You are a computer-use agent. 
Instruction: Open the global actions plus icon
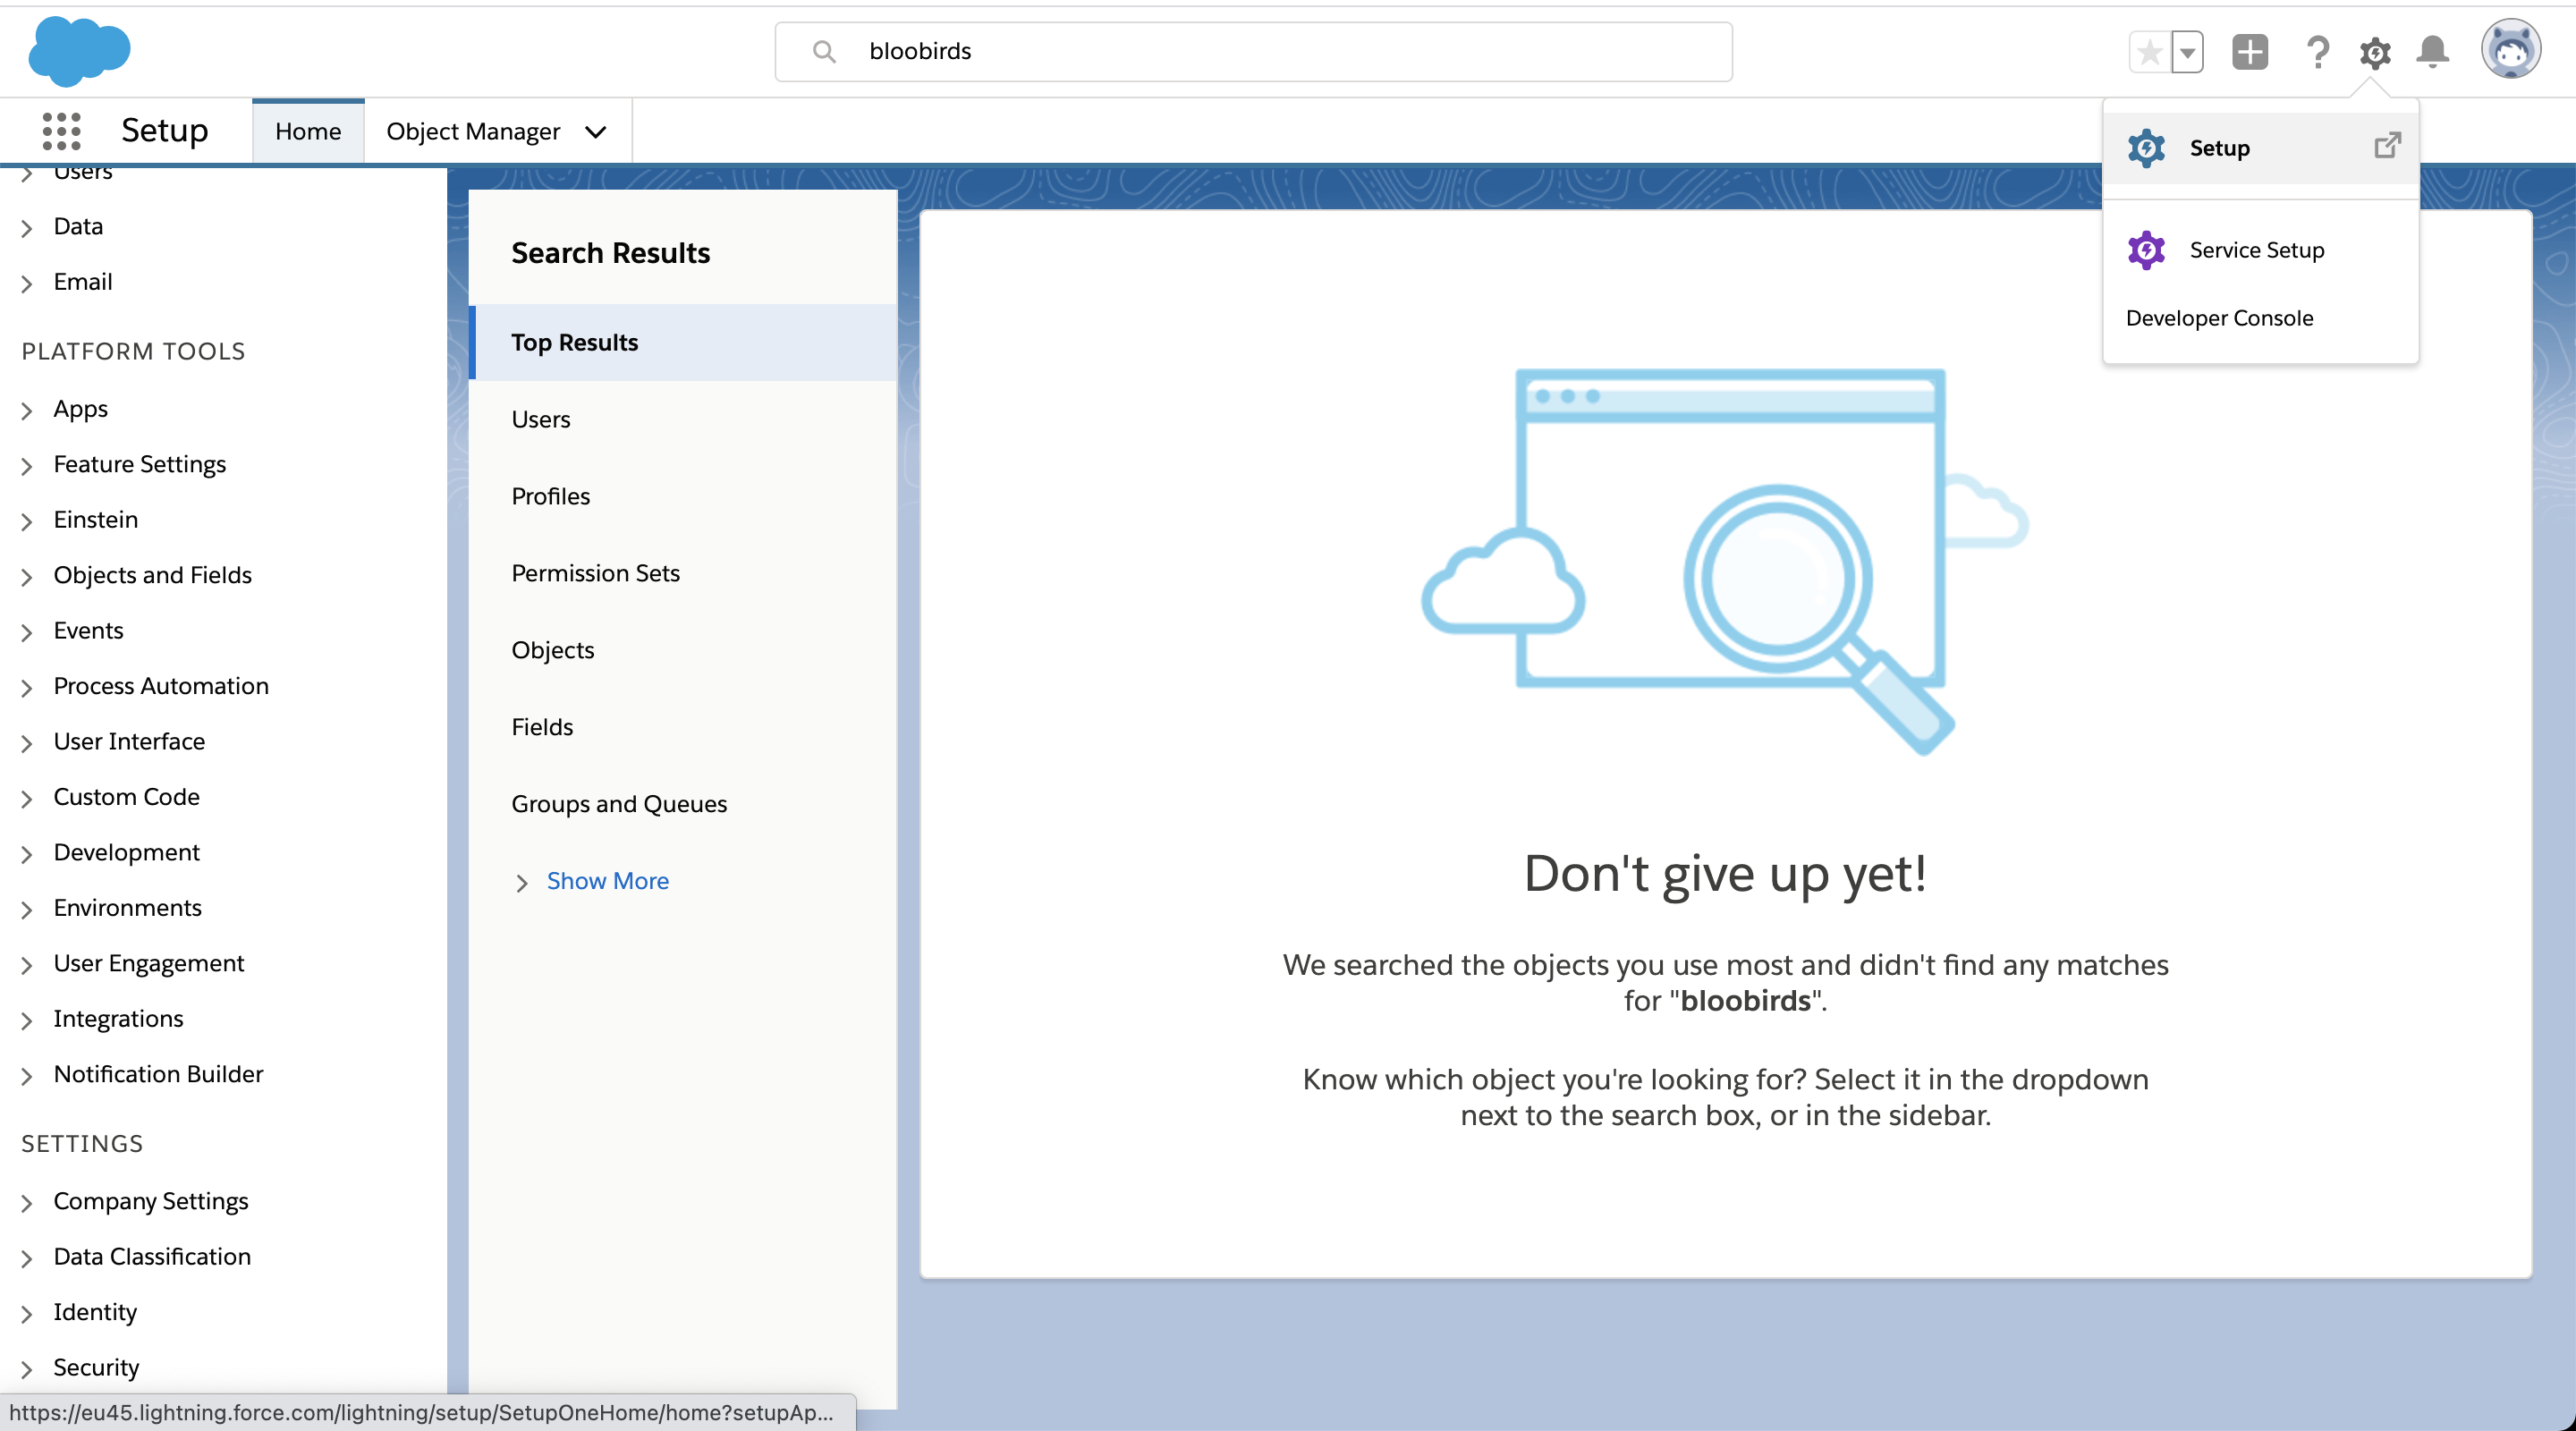(2250, 52)
